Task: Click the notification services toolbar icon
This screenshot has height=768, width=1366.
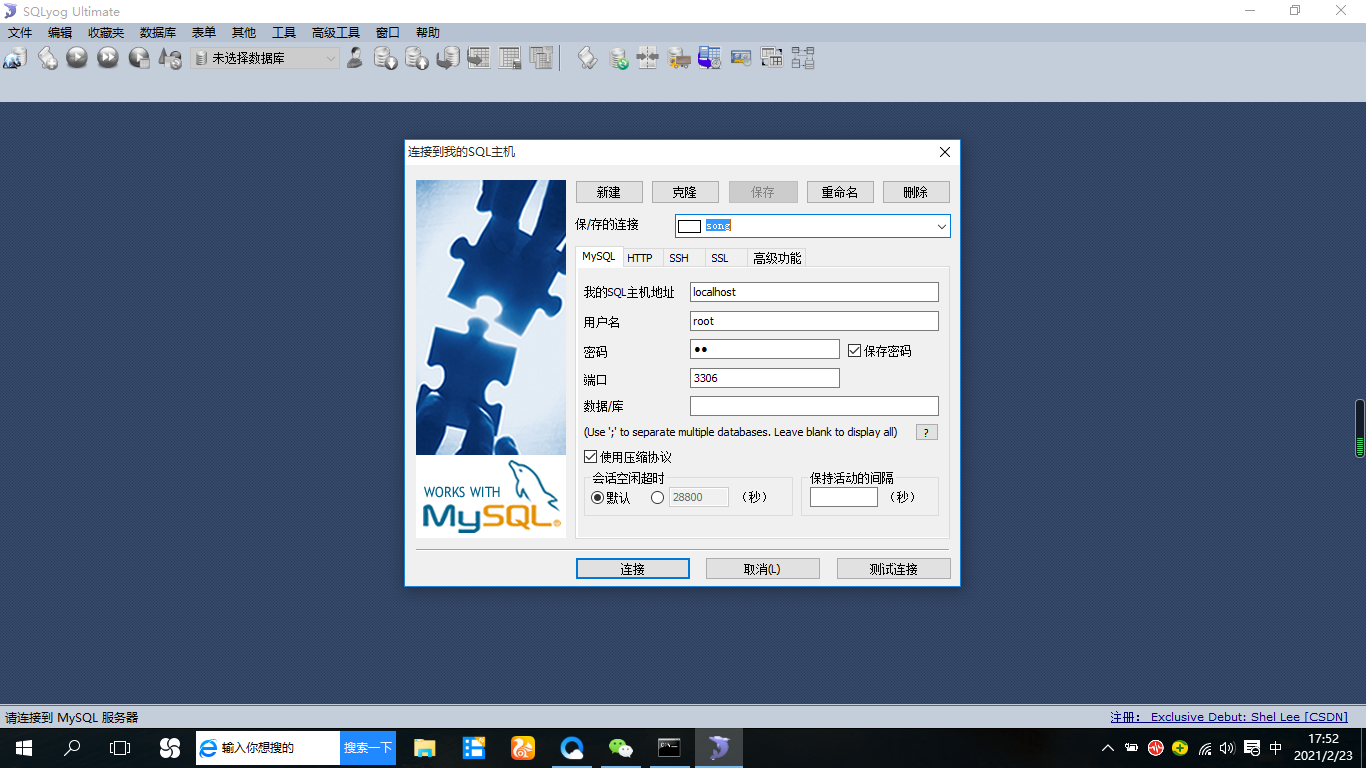Action: [x=741, y=58]
